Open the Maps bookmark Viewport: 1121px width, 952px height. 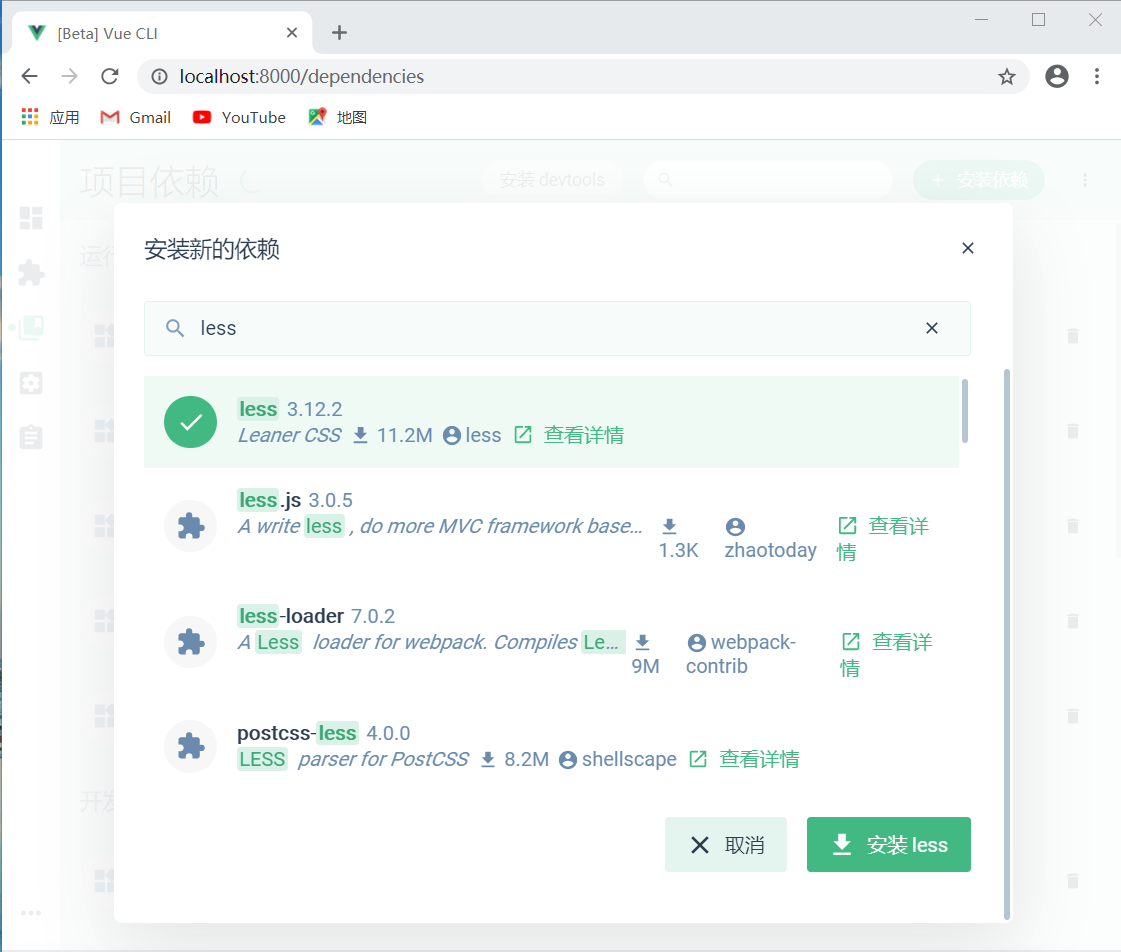click(x=337, y=117)
